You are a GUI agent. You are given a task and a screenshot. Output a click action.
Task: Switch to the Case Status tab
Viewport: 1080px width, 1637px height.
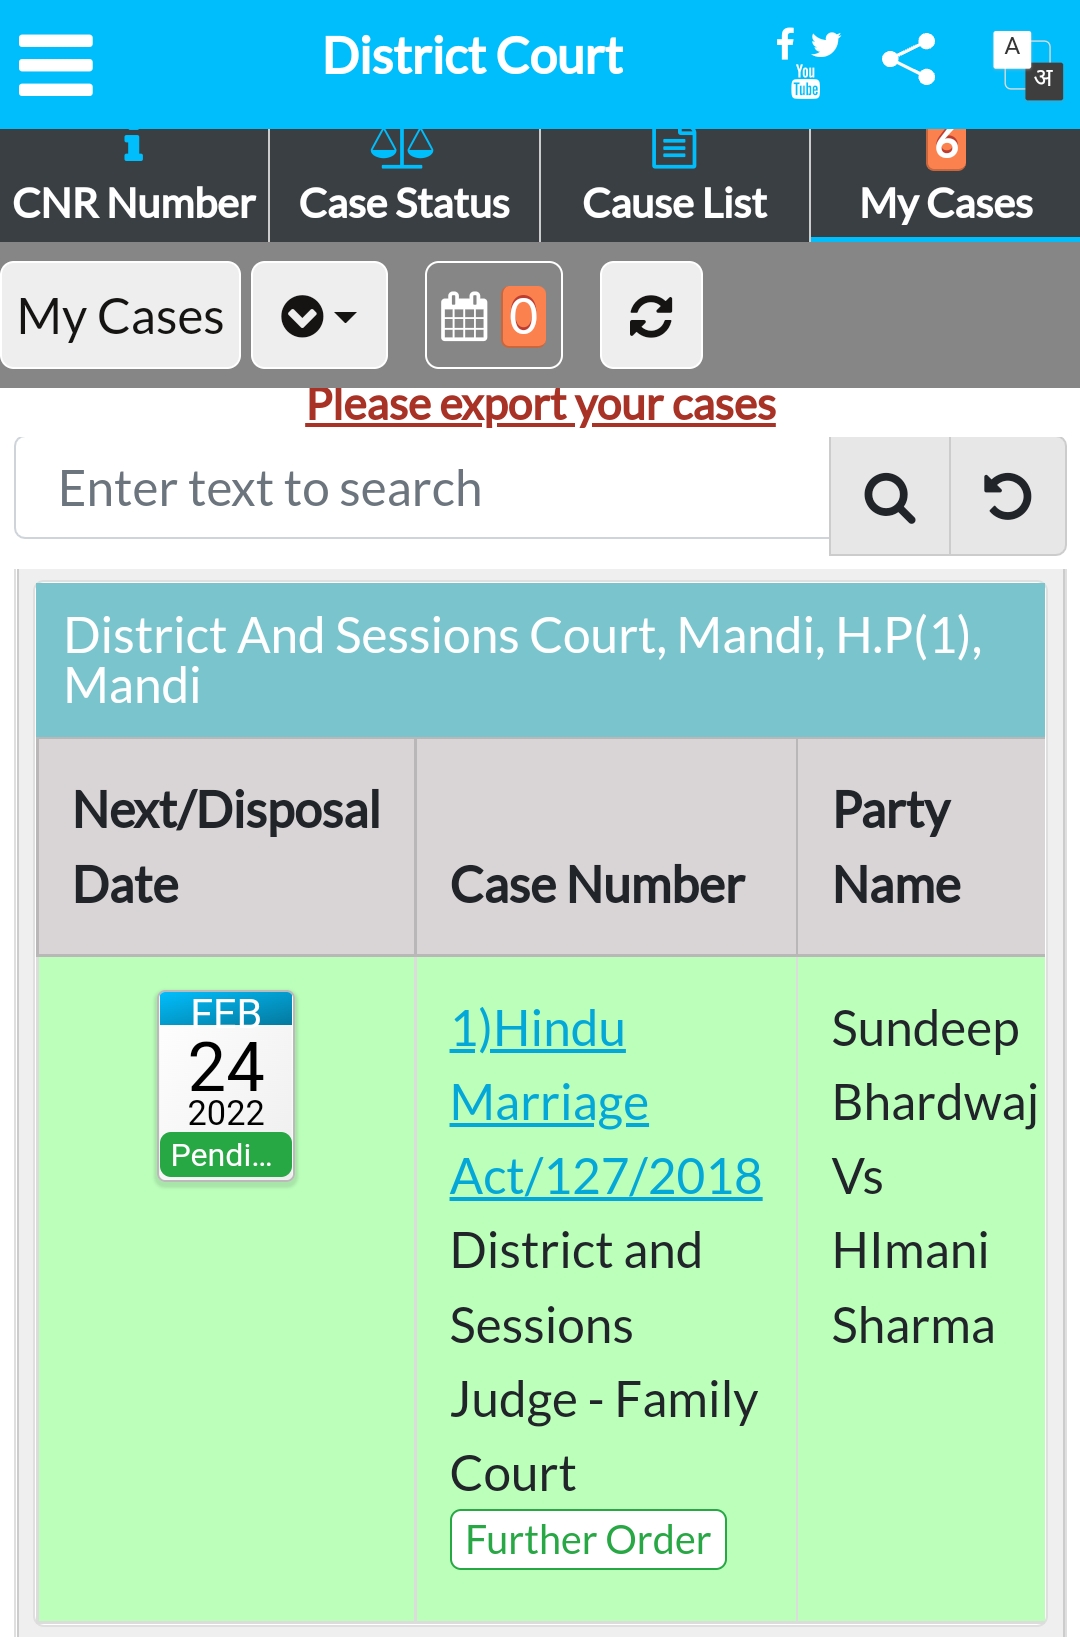[x=404, y=186]
